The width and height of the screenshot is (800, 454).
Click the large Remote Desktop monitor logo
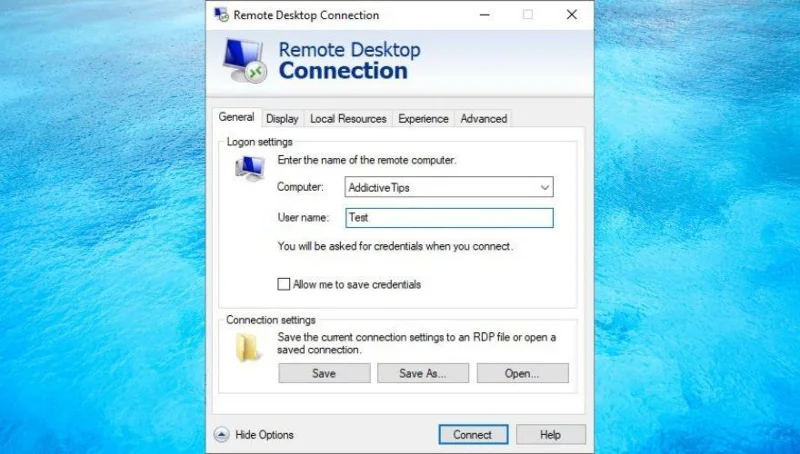[x=245, y=60]
